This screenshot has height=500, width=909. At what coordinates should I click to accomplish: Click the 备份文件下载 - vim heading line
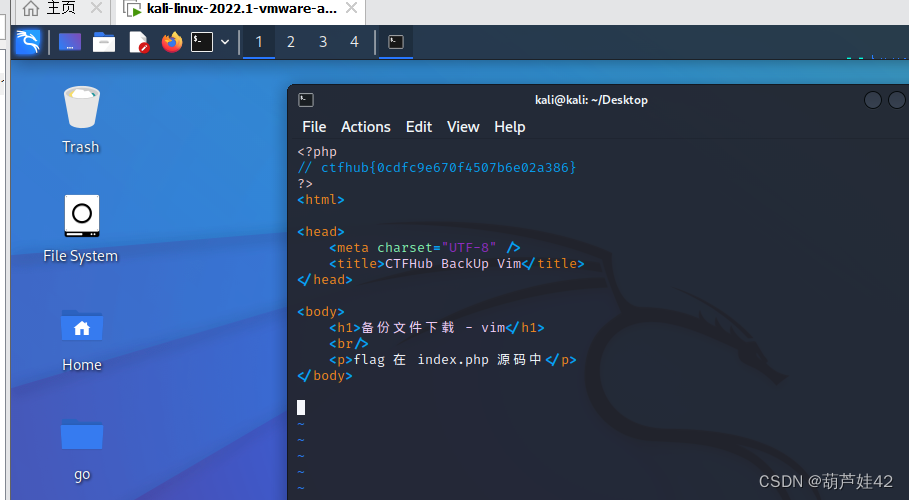pos(437,328)
